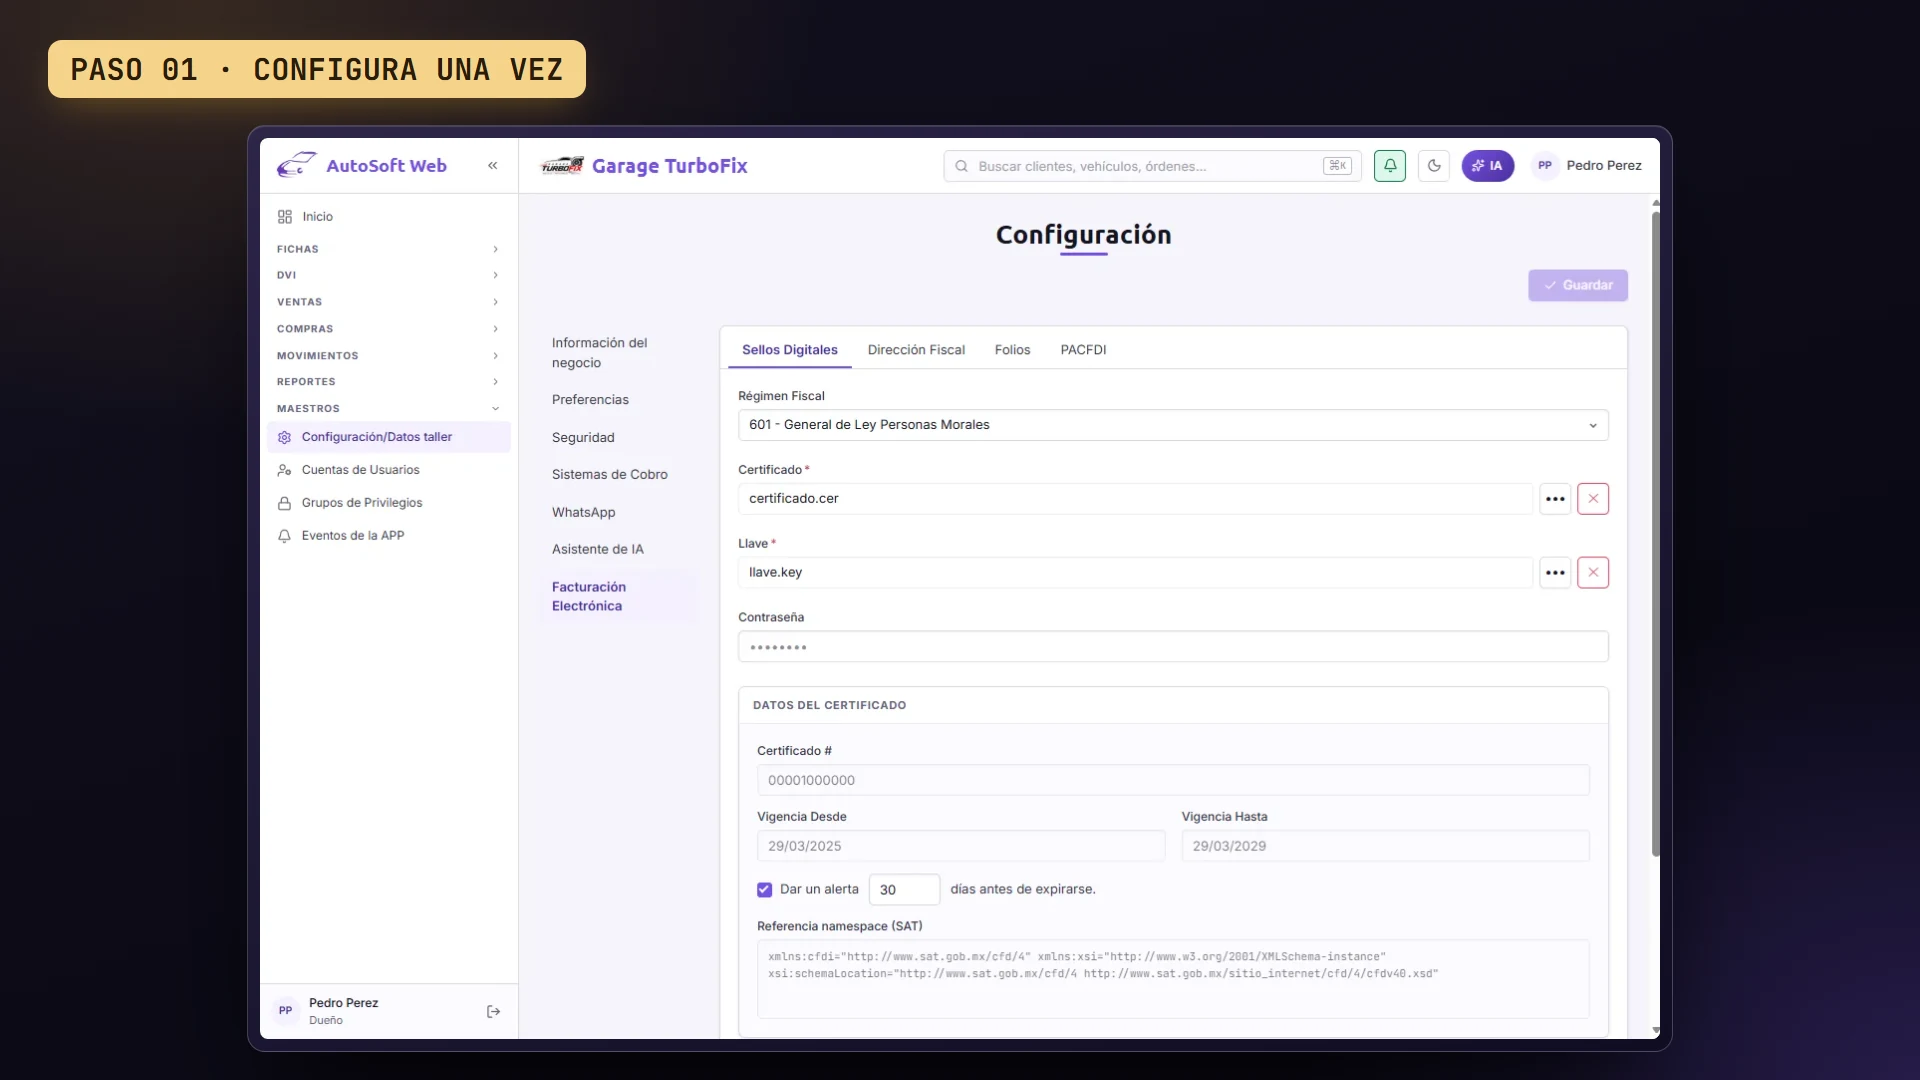1920x1080 pixels.
Task: Click the AutoSoft Web car logo
Action: [x=296, y=165]
